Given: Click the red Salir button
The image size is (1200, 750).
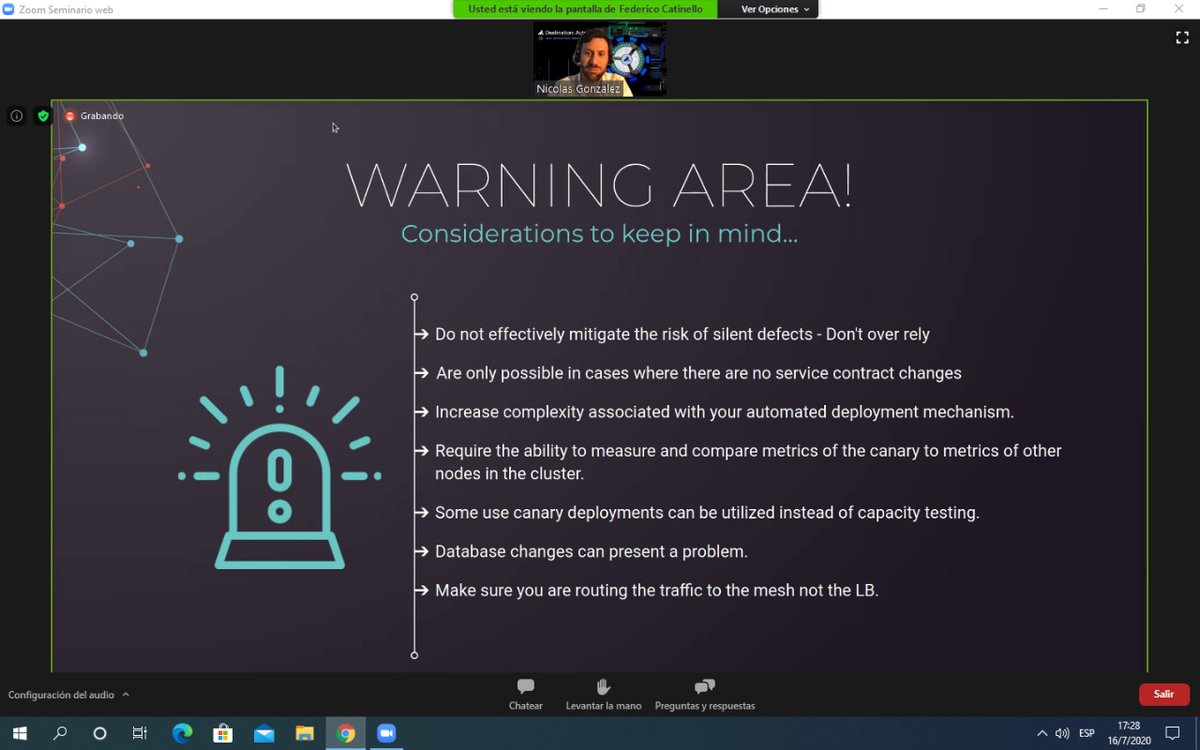Looking at the screenshot, I should pyautogui.click(x=1164, y=694).
